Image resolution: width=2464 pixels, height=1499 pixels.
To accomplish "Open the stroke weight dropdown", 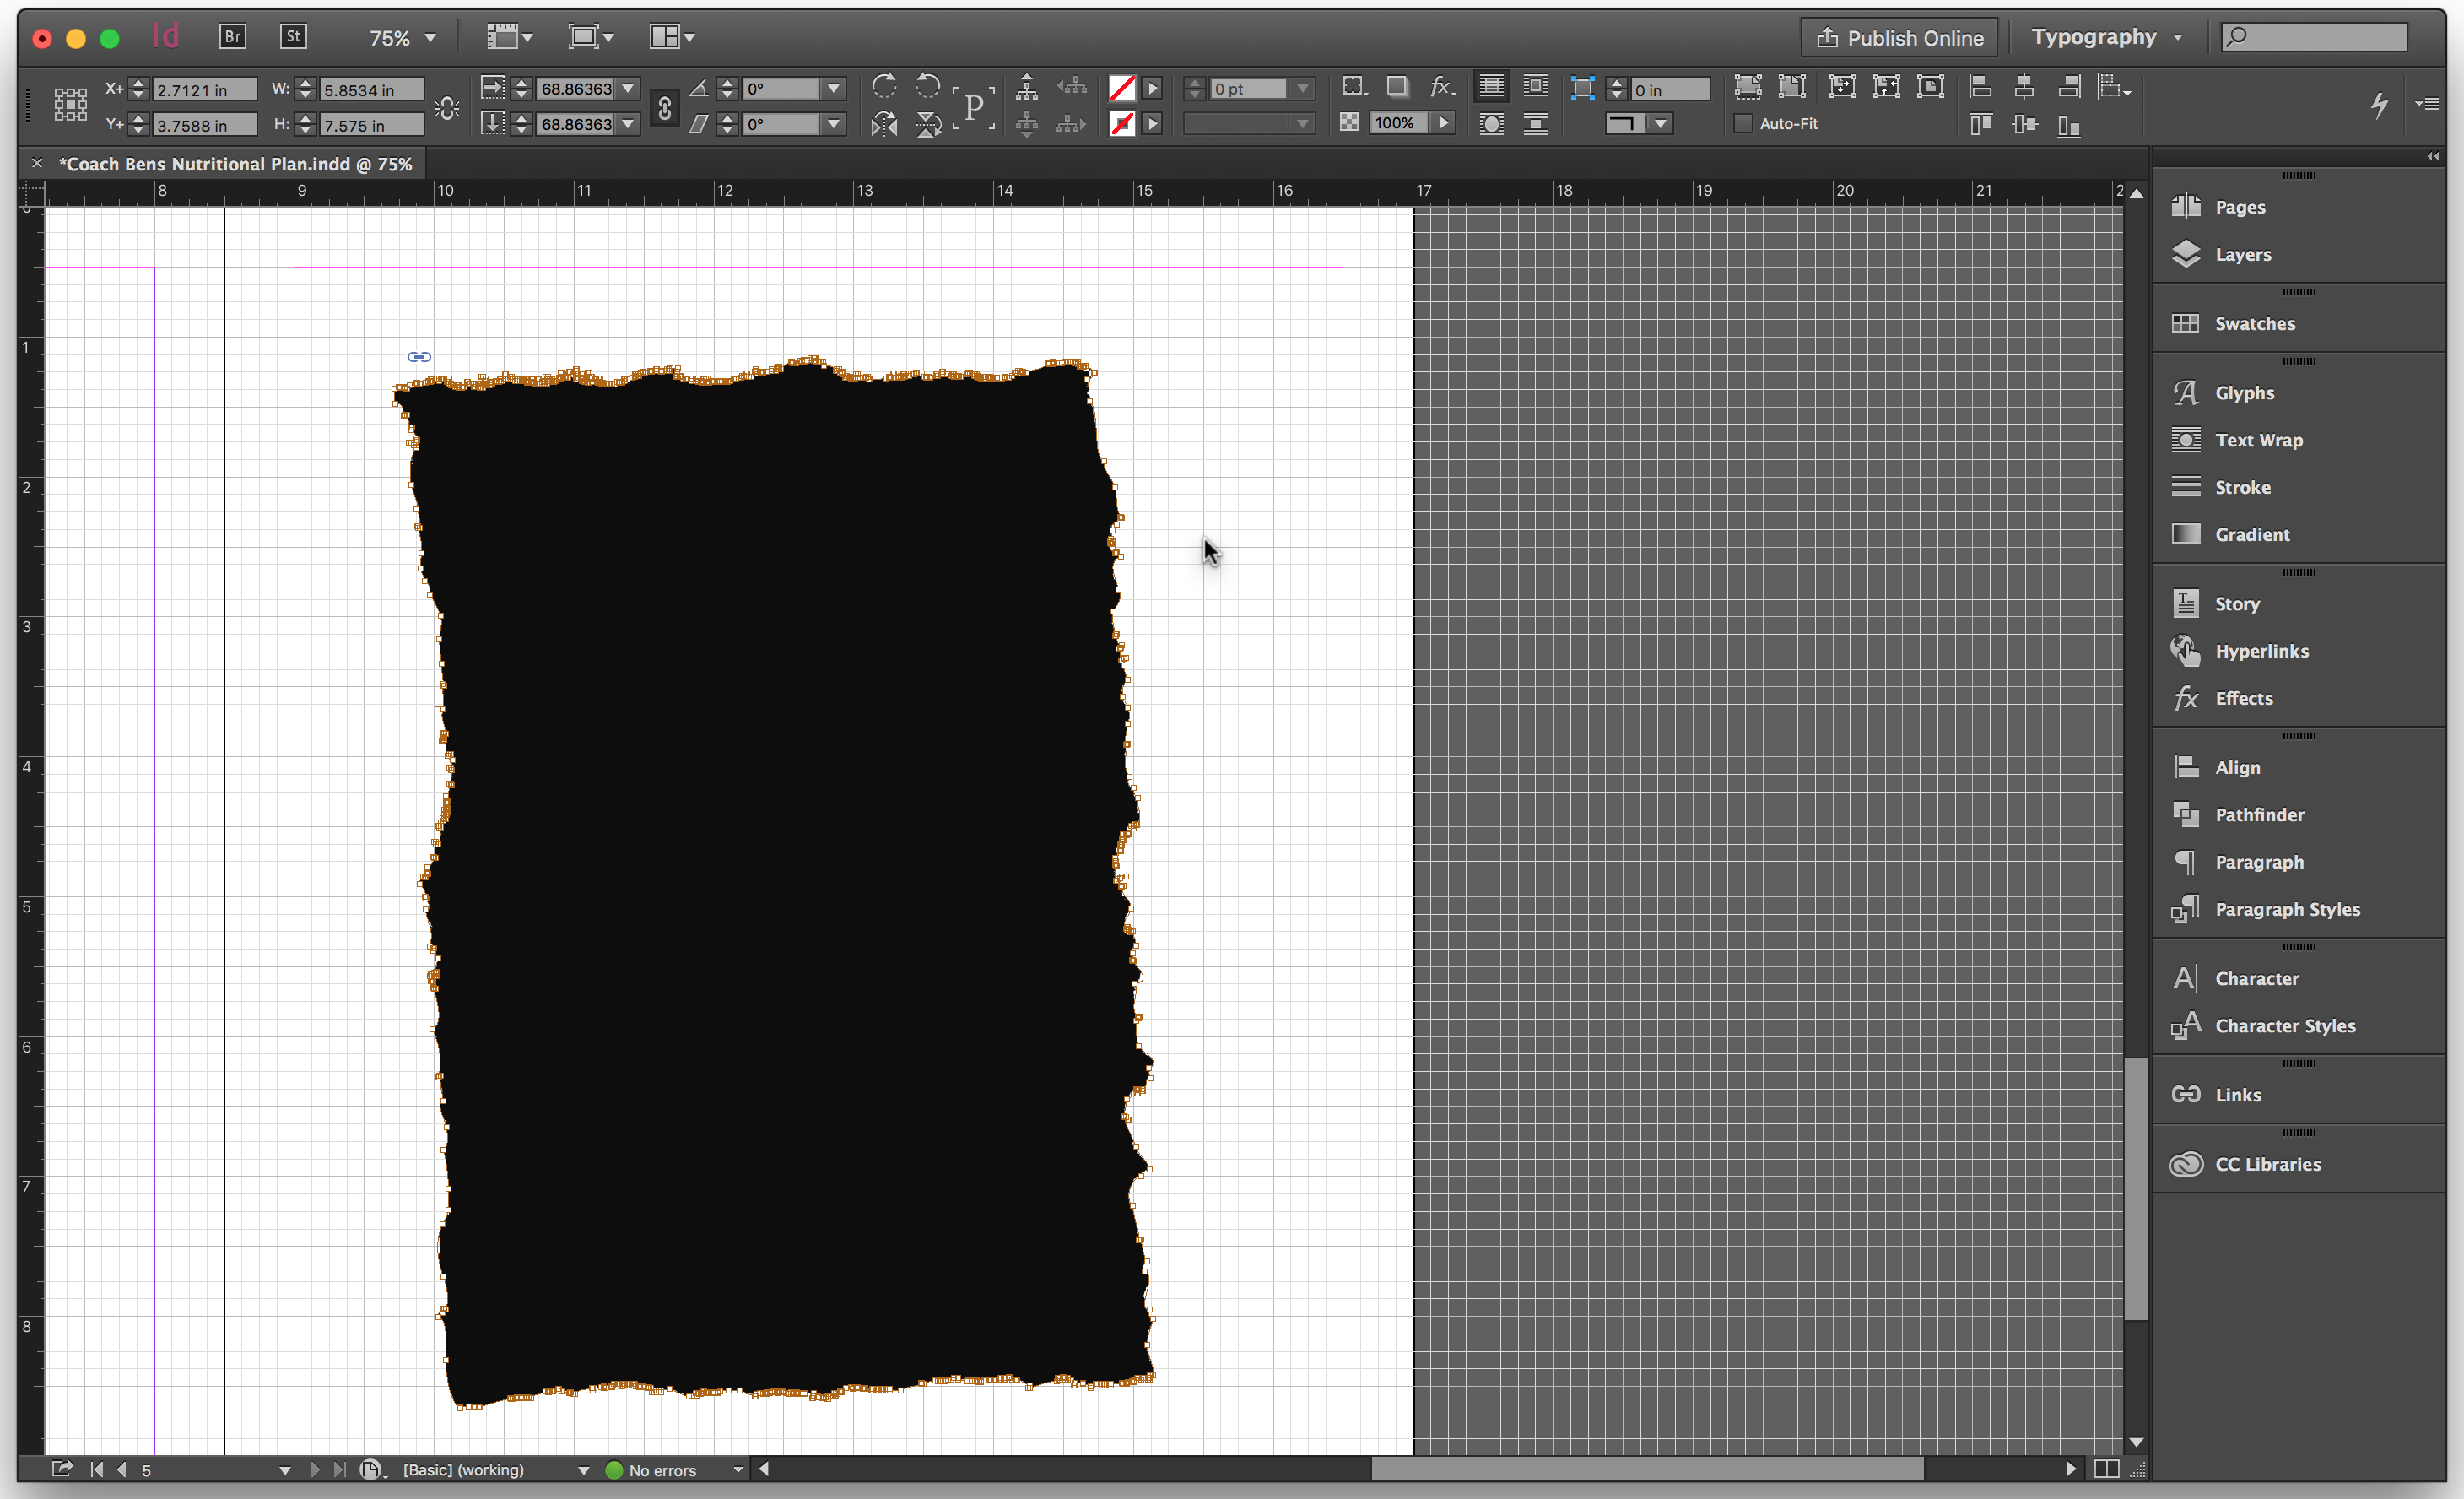I will pyautogui.click(x=1303, y=88).
